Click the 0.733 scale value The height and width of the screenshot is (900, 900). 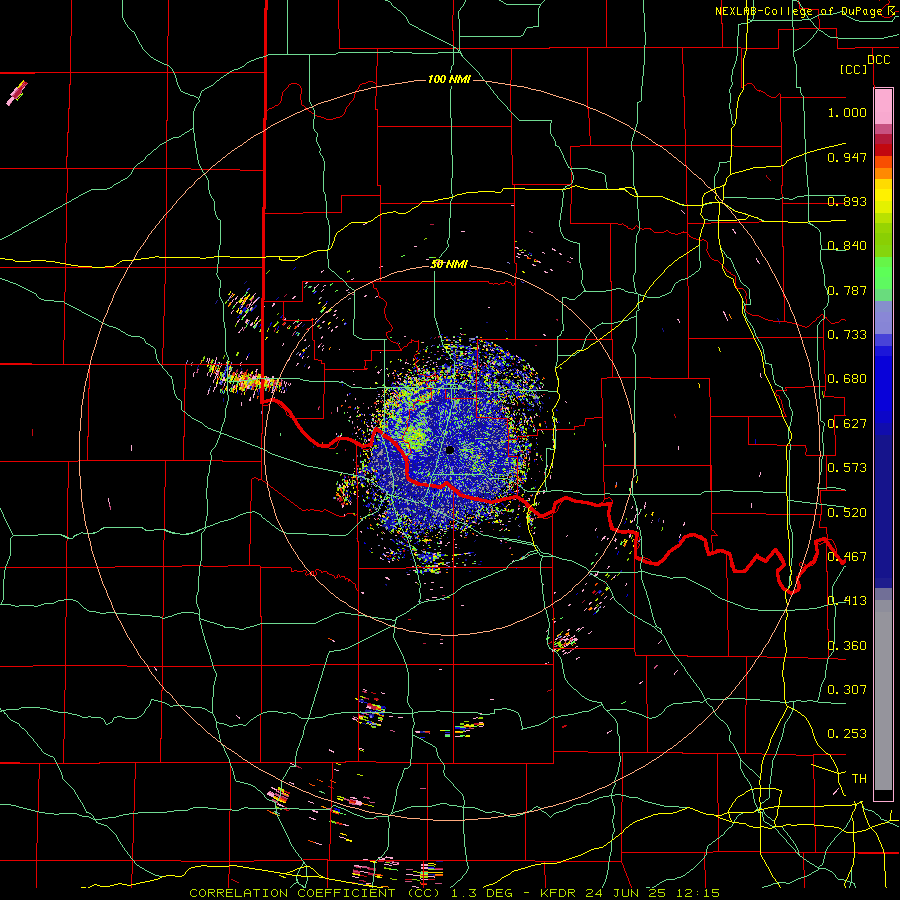847,335
